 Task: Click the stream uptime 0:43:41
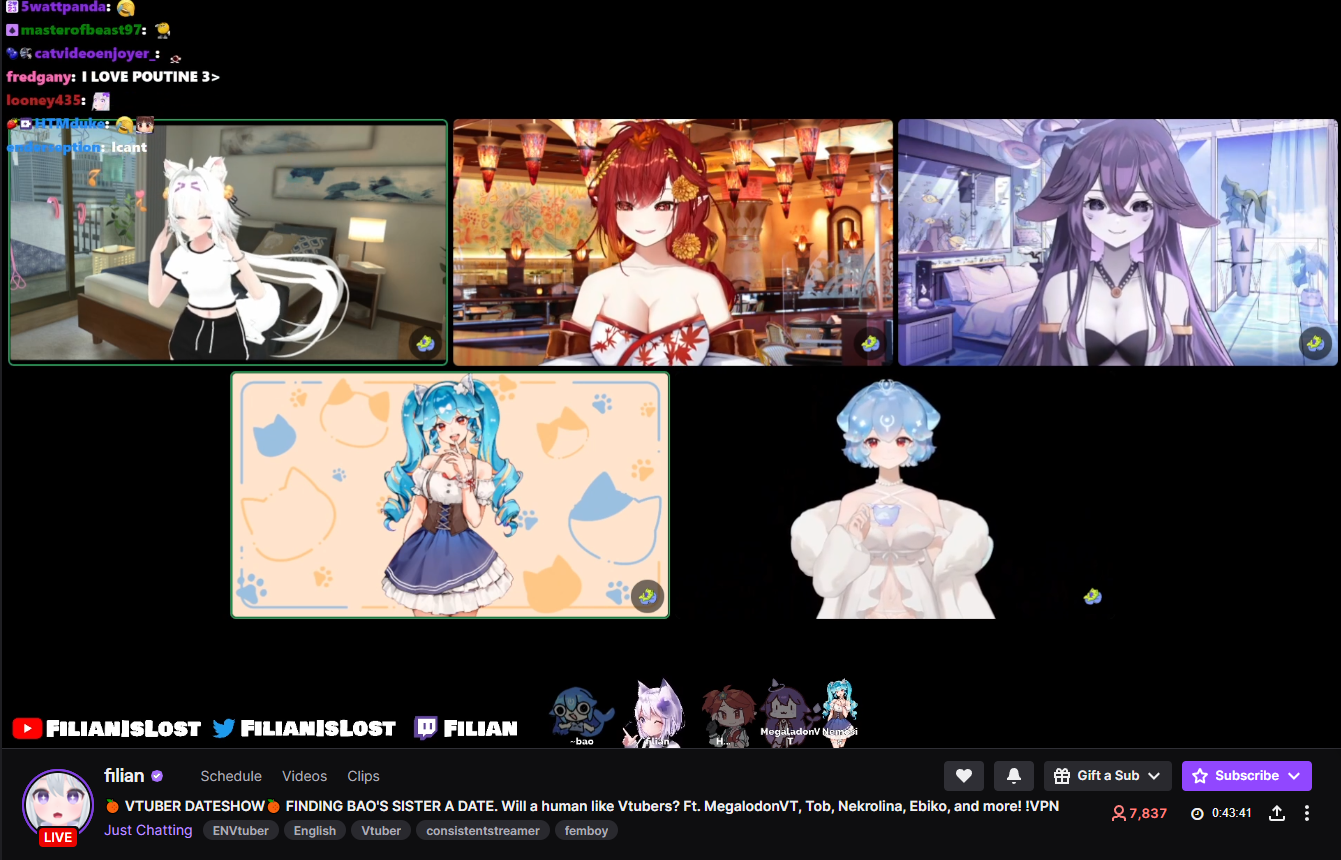[1221, 813]
